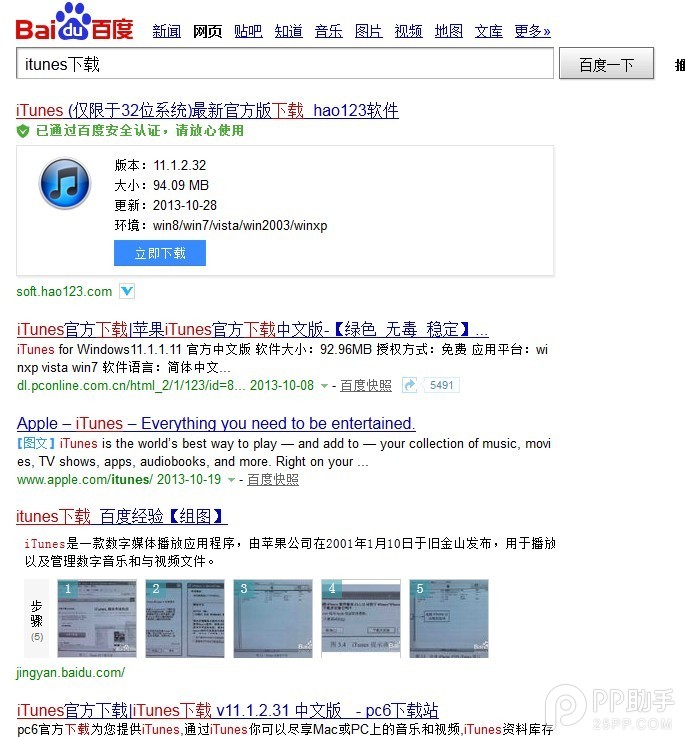Click the jingyan.baidu.com/ URL
Screen dimensions: 685x738
click(x=71, y=673)
